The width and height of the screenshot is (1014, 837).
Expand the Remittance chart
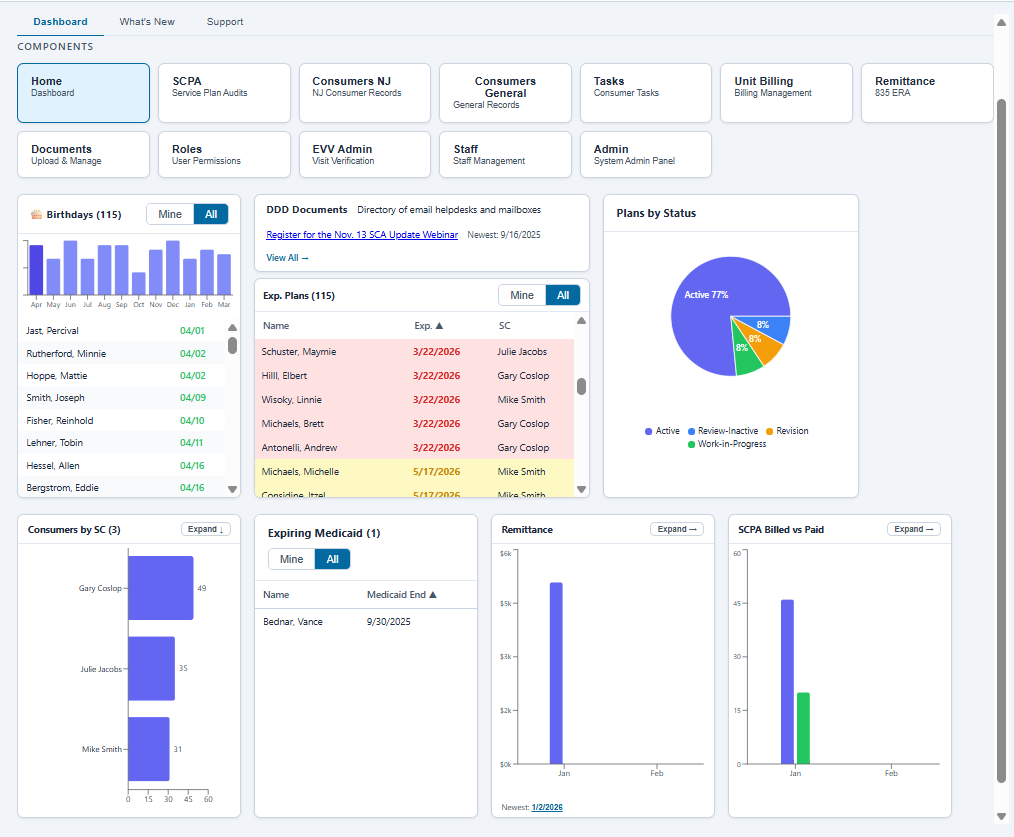(x=676, y=529)
